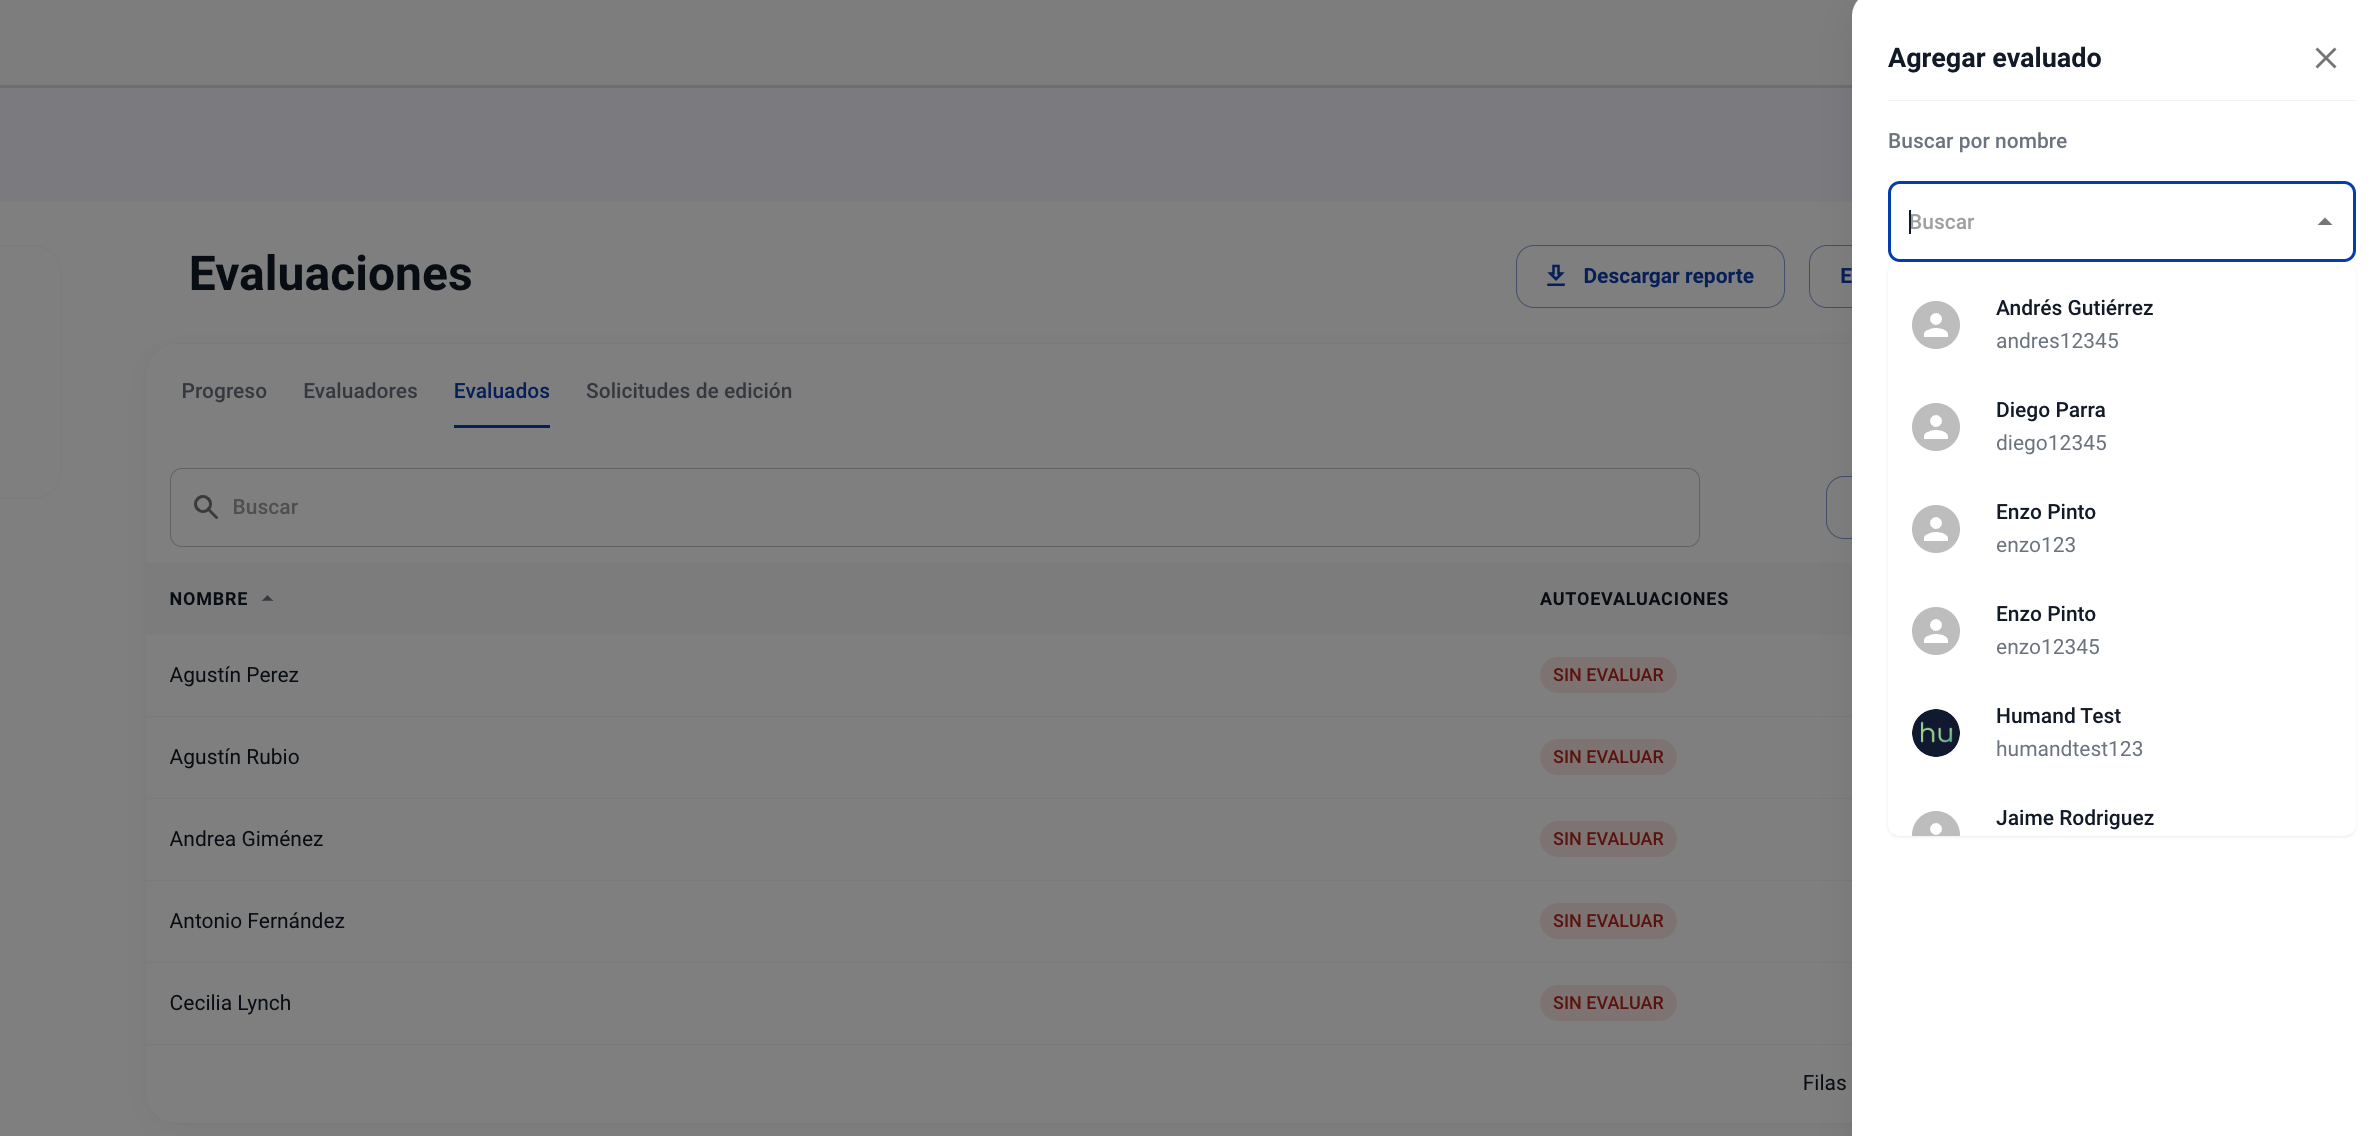Viewport: 2380px width, 1136px height.
Task: Select the Evaluados tab
Action: pyautogui.click(x=502, y=391)
